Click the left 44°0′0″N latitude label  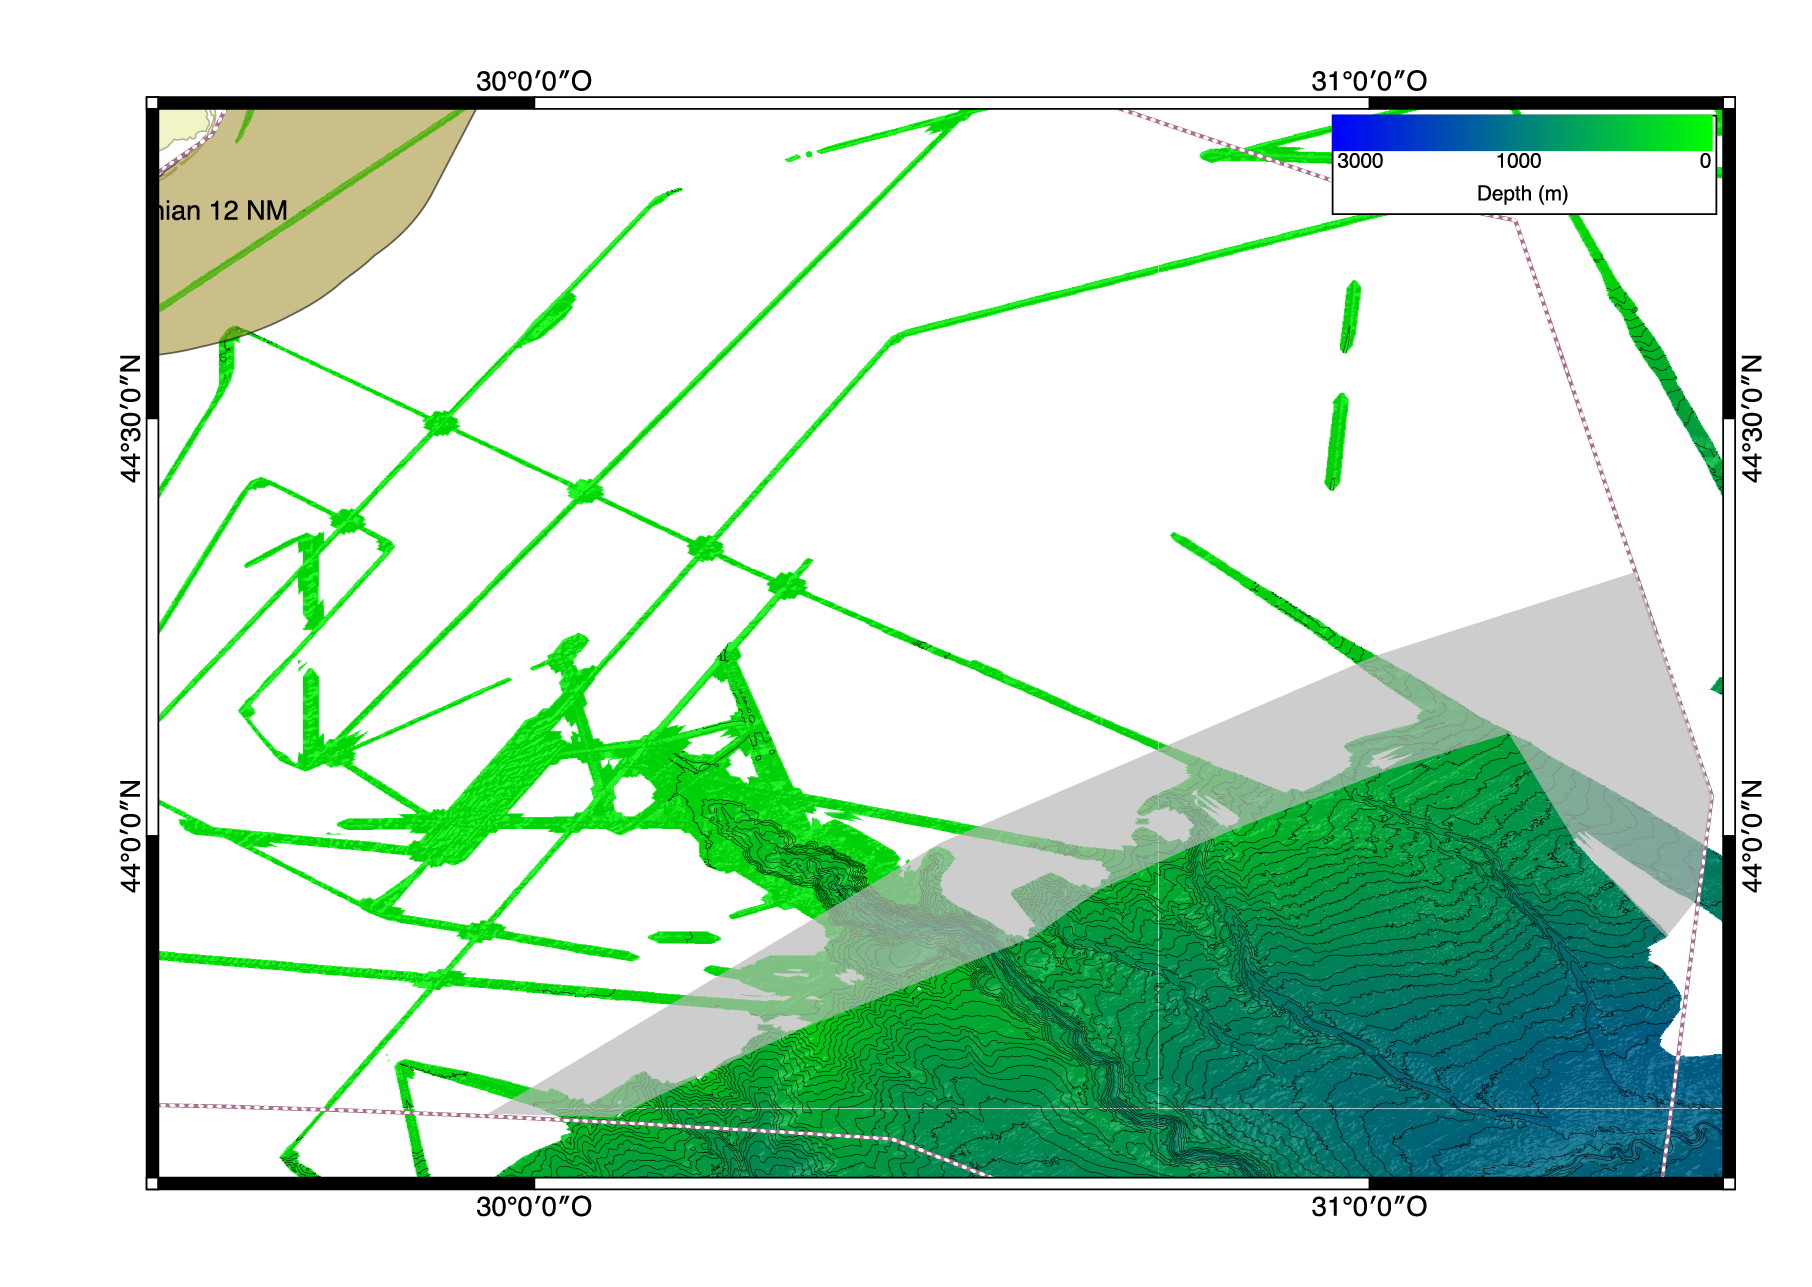coord(131,836)
